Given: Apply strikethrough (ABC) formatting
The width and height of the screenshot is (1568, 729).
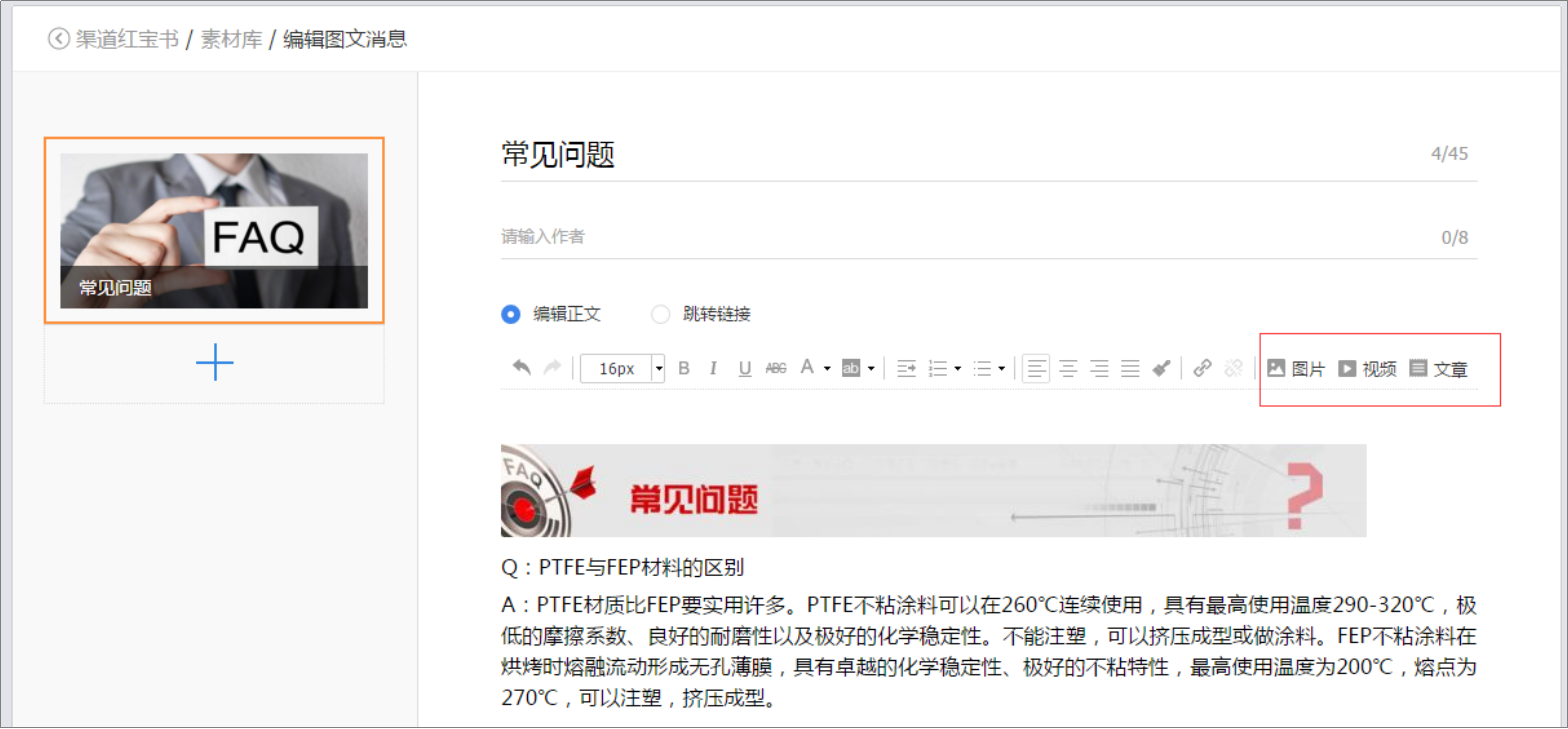Looking at the screenshot, I should tap(776, 368).
